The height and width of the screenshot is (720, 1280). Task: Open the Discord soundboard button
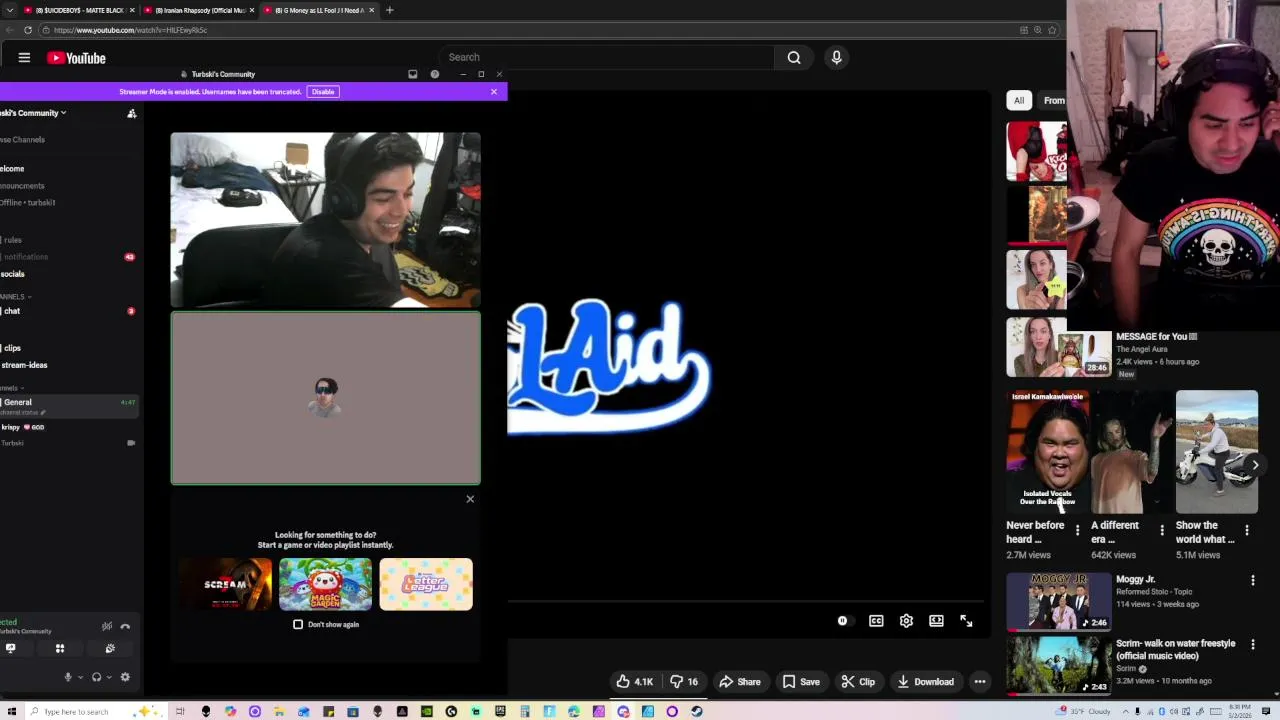(x=110, y=648)
